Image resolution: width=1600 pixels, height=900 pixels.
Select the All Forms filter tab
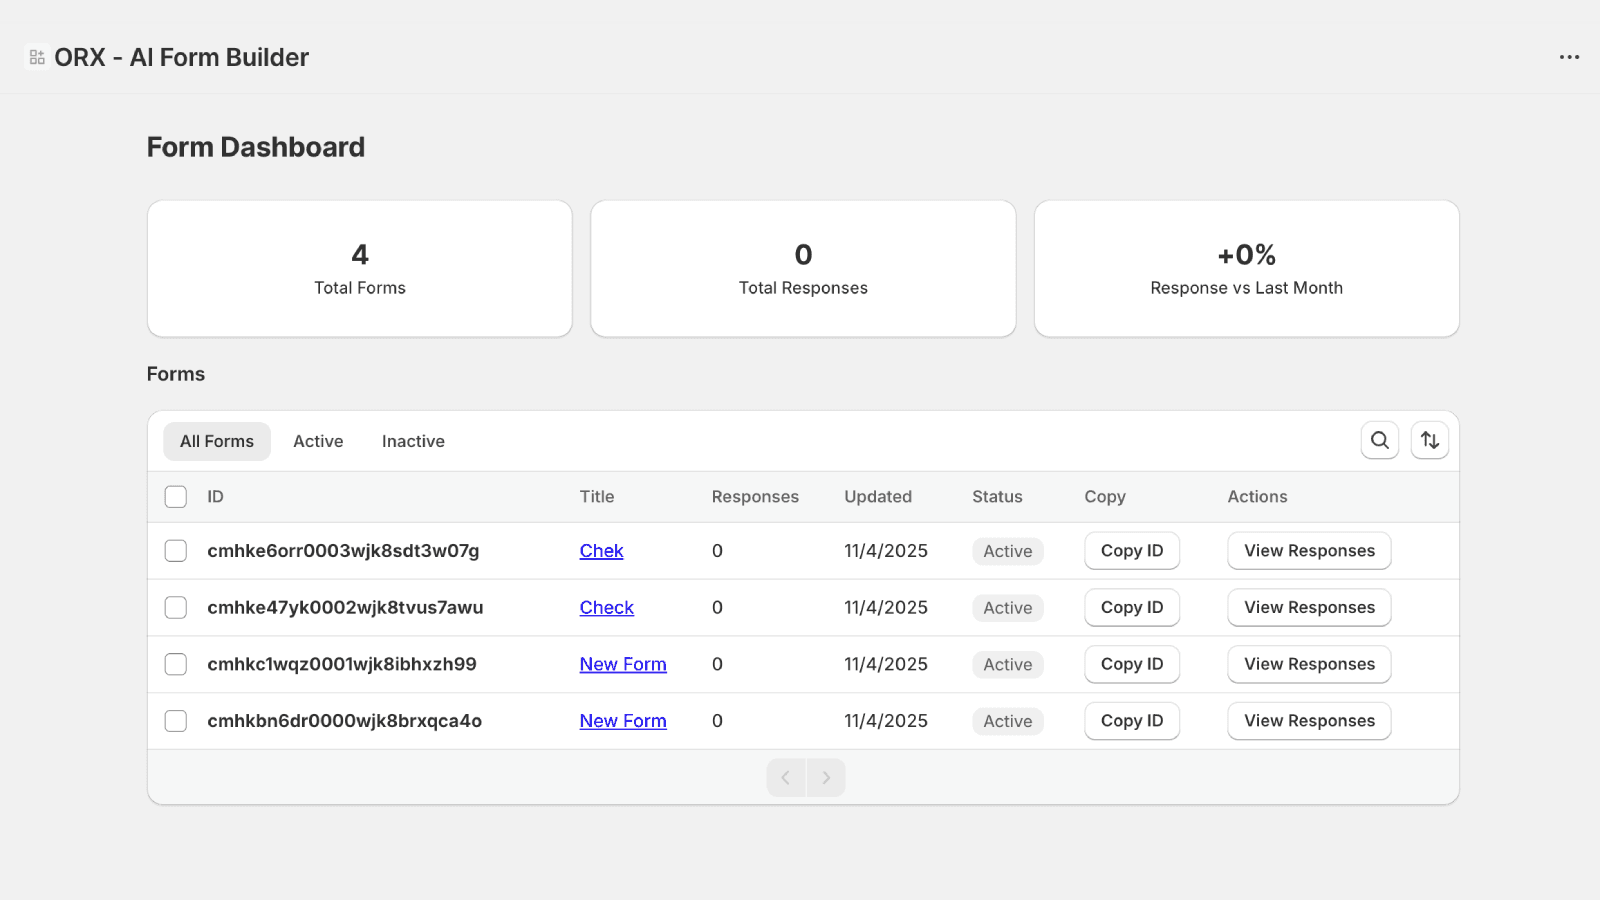[x=216, y=441]
